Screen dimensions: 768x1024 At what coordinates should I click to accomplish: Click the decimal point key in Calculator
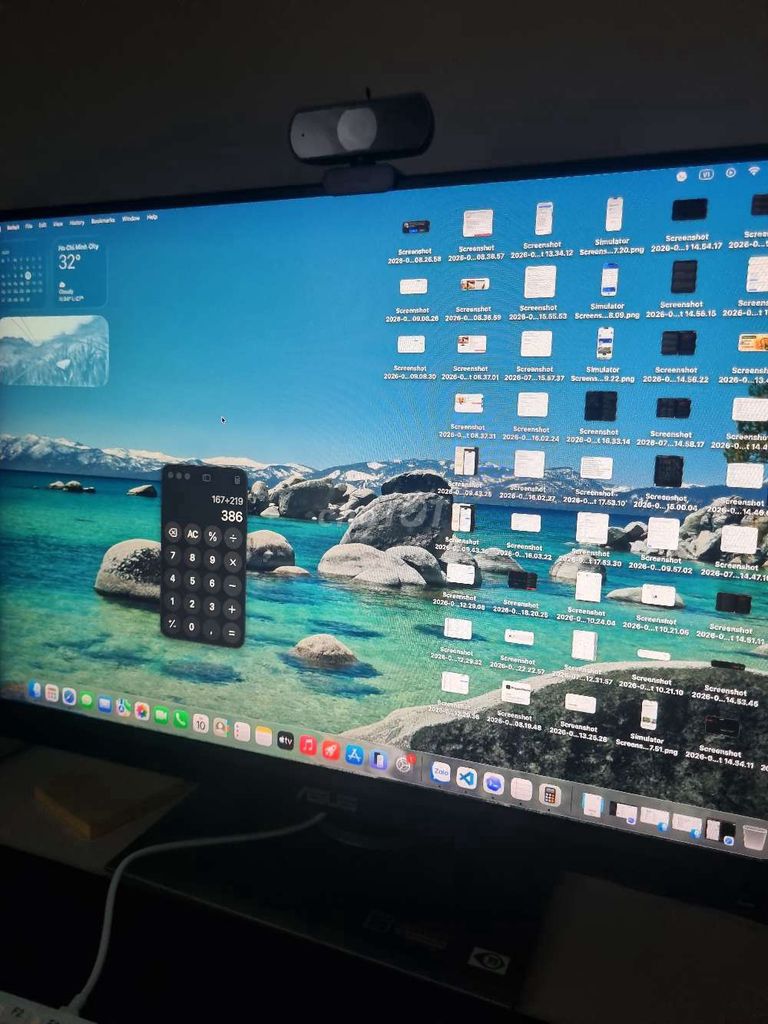[211, 630]
